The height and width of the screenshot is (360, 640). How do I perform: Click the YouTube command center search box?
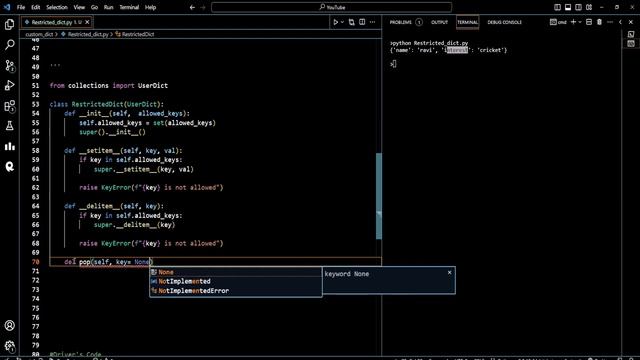pos(331,7)
